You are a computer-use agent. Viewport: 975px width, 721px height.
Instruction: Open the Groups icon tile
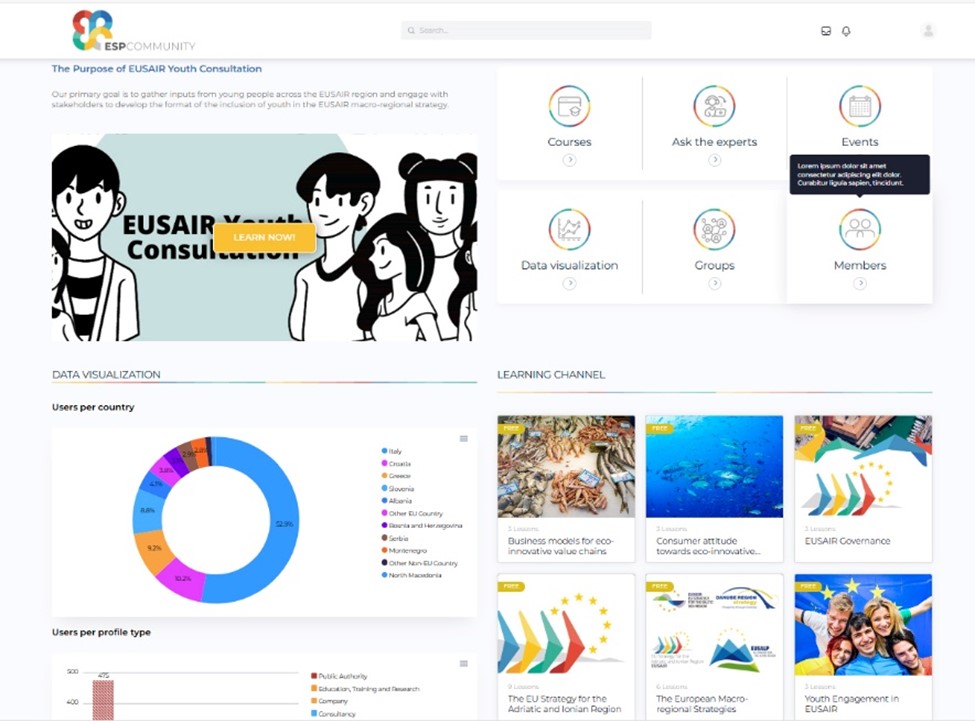(x=714, y=229)
